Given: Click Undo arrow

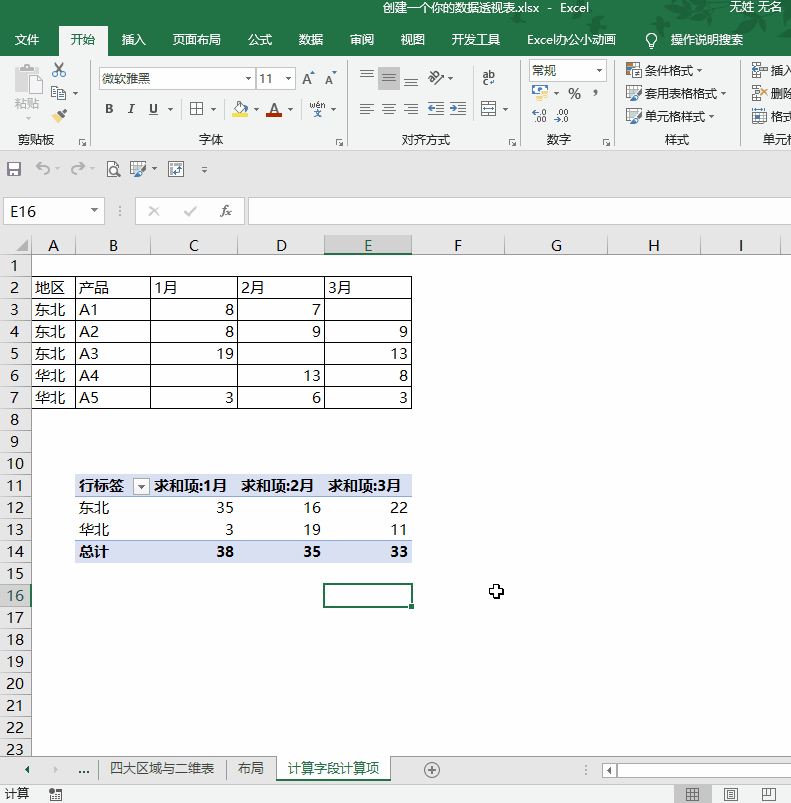Looking at the screenshot, I should (x=42, y=168).
